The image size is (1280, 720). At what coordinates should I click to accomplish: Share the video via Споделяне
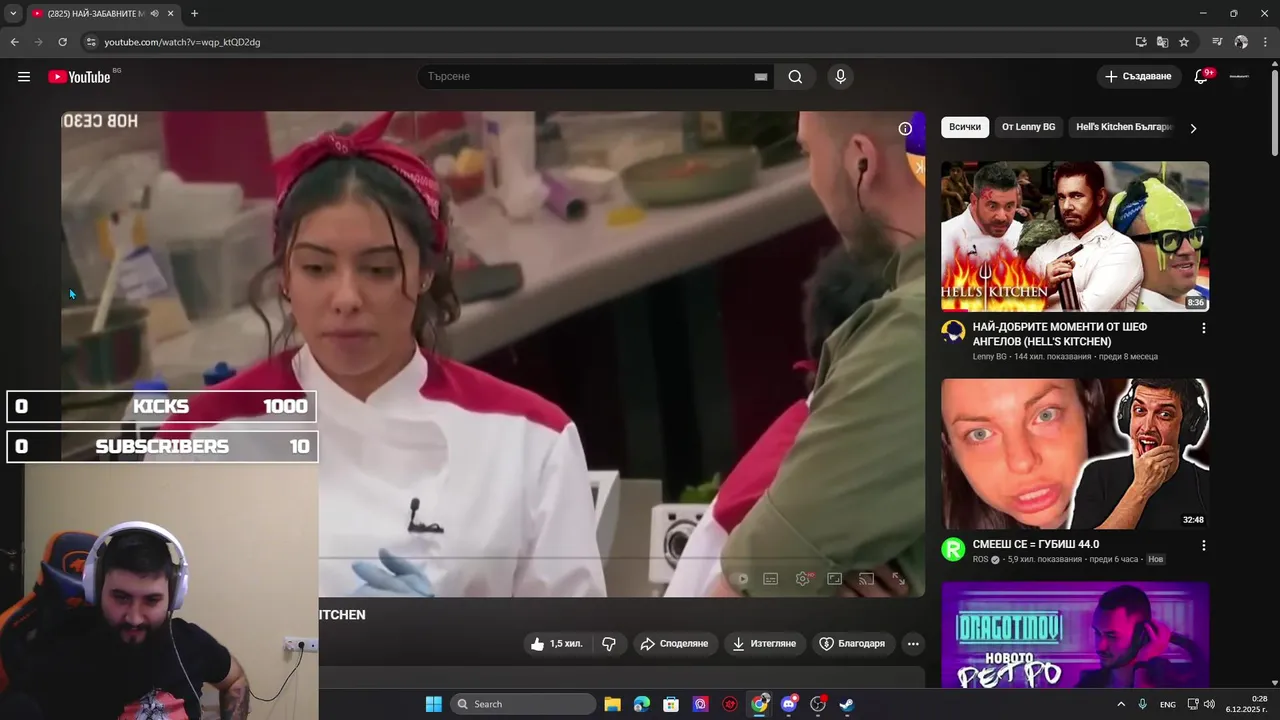click(674, 644)
